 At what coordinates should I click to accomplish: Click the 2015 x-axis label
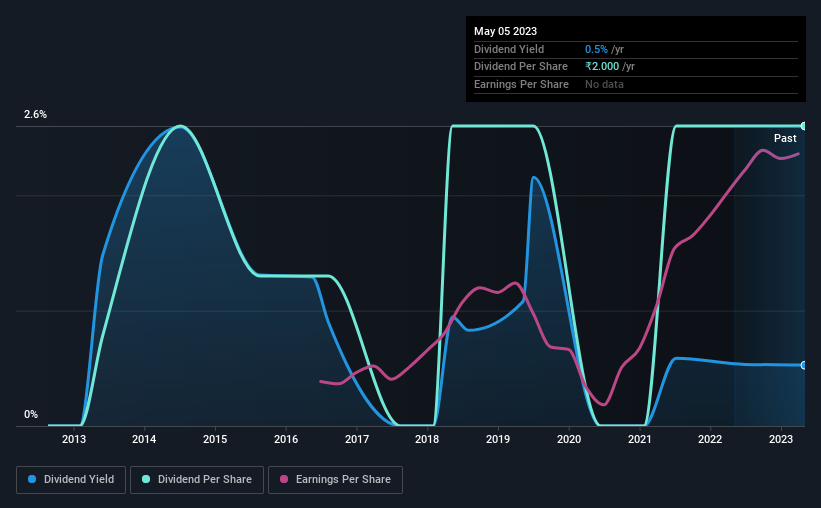click(215, 439)
